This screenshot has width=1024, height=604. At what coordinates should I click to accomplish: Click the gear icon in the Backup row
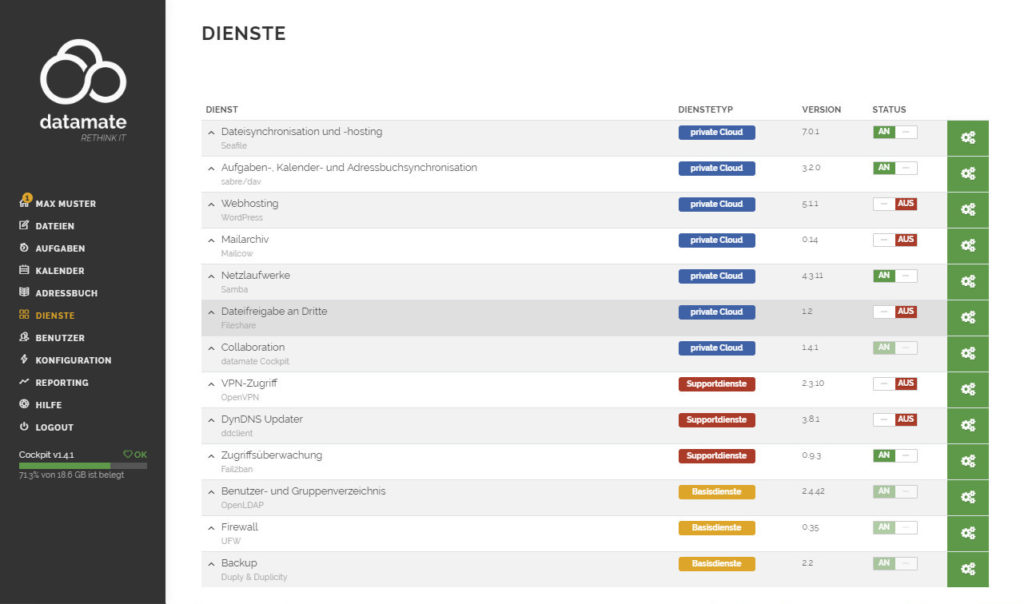967,569
